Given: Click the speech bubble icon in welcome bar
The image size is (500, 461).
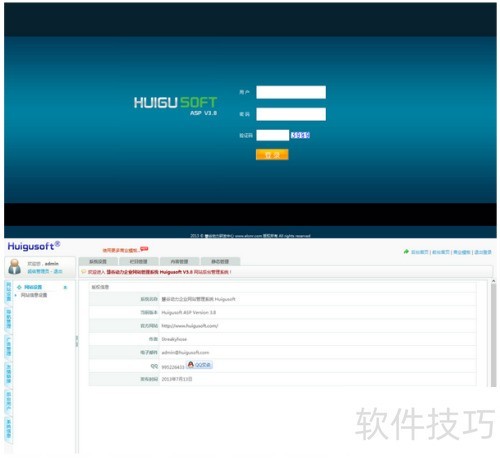Looking at the screenshot, I should 84,272.
